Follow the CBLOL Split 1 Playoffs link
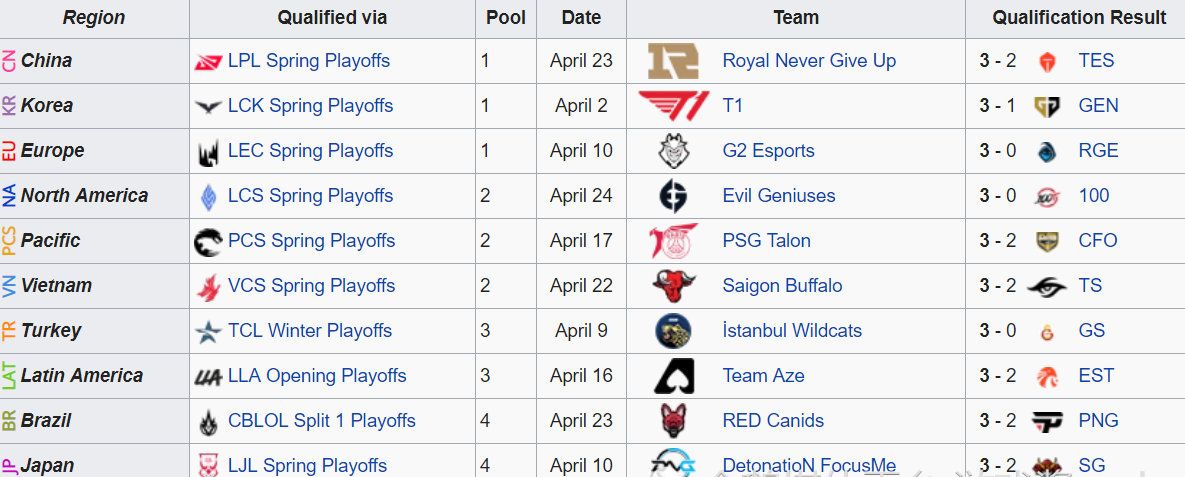 point(321,421)
